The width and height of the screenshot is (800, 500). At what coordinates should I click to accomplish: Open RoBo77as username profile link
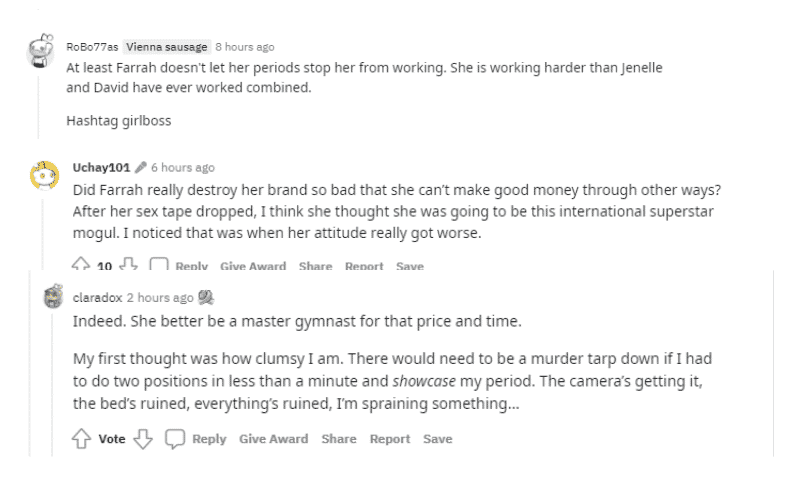pyautogui.click(x=92, y=47)
